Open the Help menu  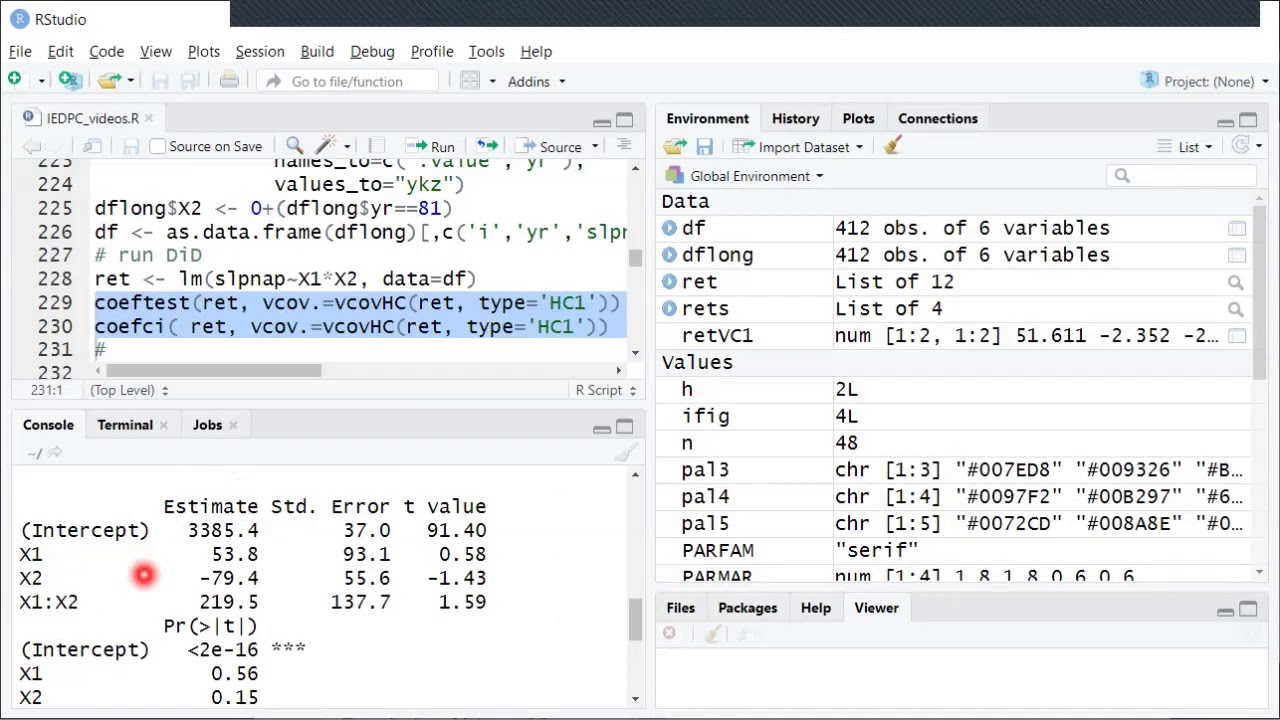pos(536,51)
